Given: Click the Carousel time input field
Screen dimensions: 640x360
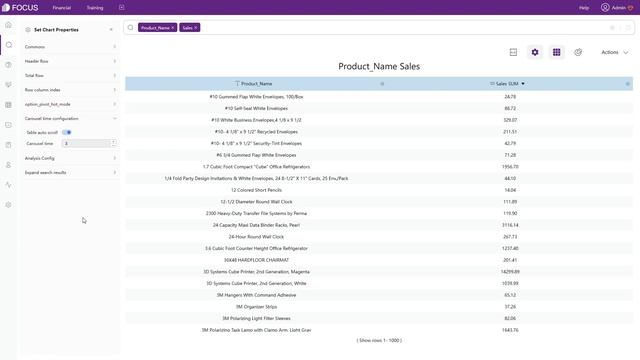Looking at the screenshot, I should pyautogui.click(x=86, y=144).
